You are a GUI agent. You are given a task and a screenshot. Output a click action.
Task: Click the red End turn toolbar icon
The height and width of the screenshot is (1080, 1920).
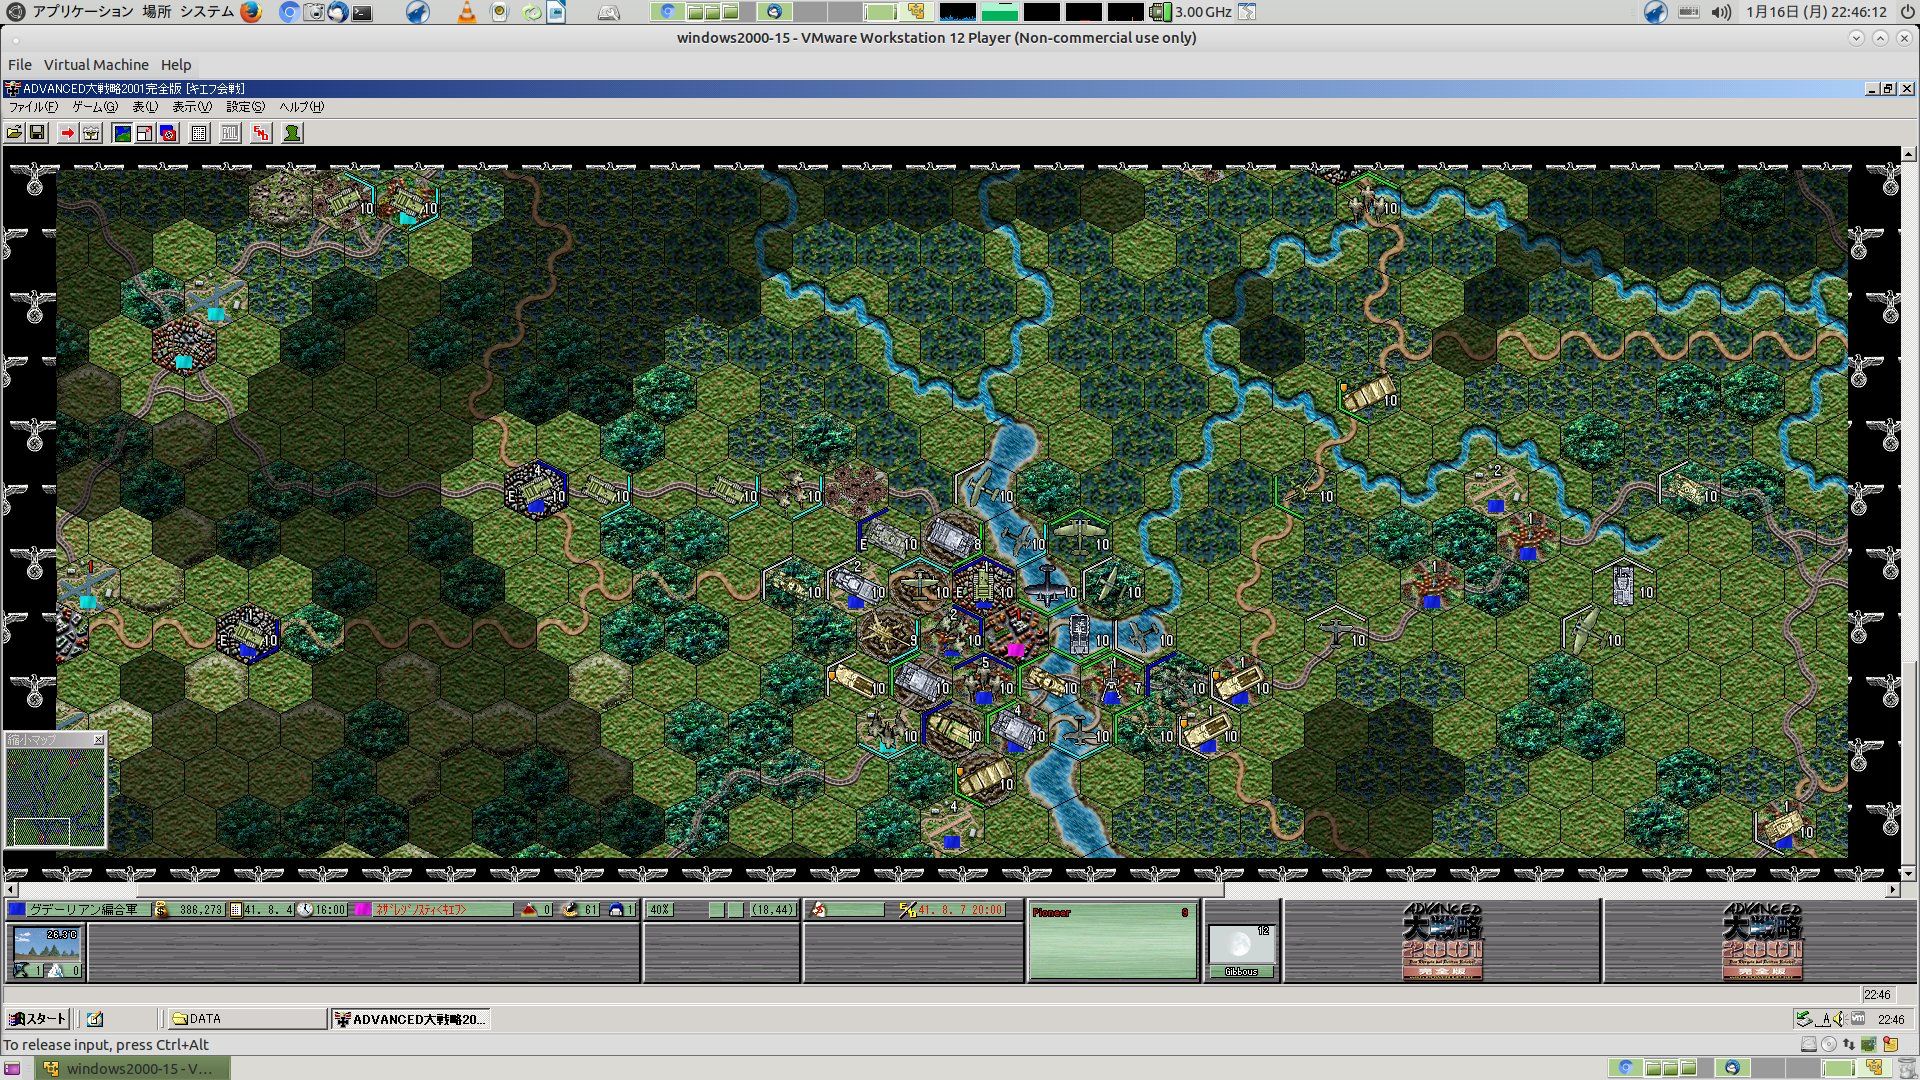(x=261, y=133)
